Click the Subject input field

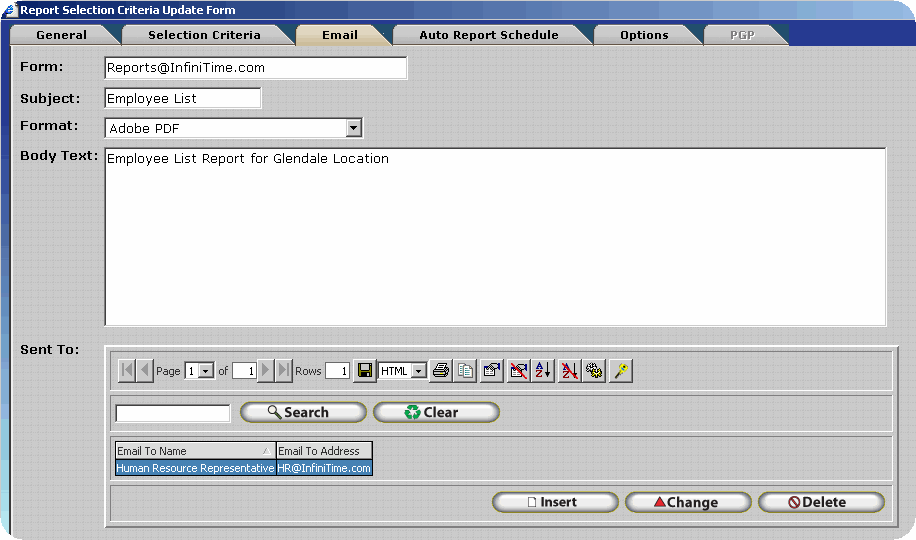tap(182, 98)
